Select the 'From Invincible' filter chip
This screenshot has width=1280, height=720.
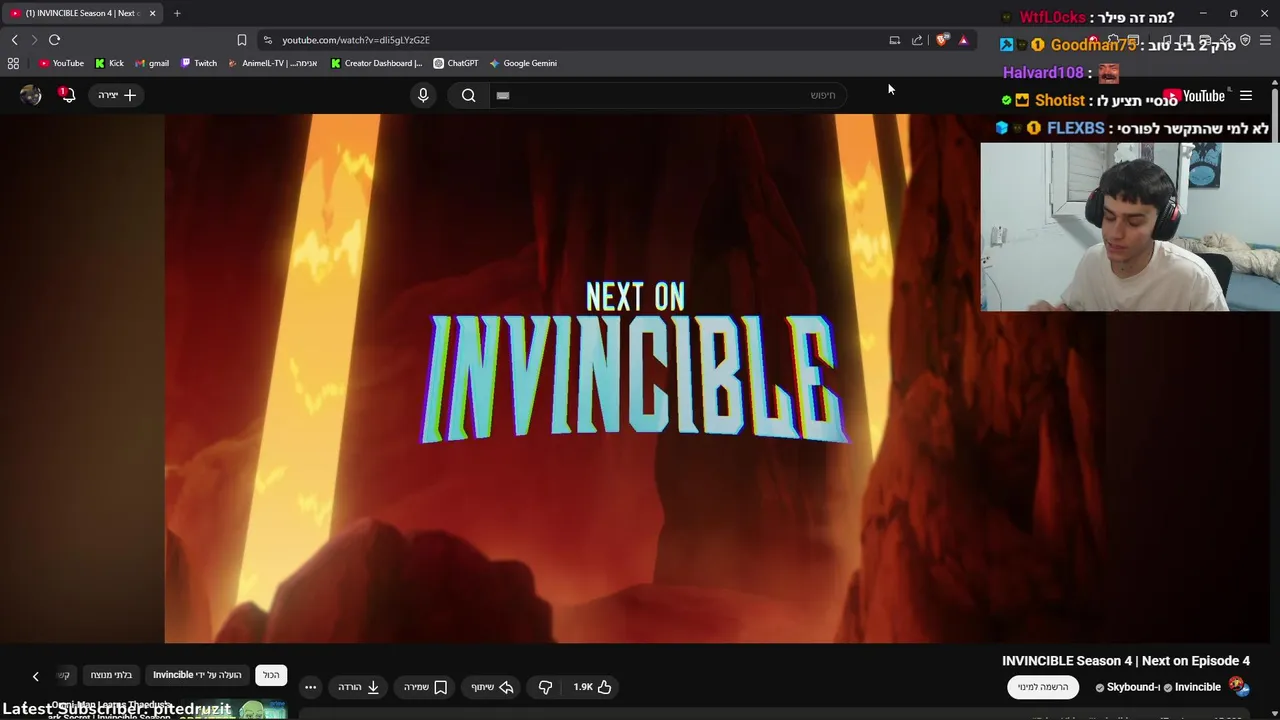pos(197,675)
